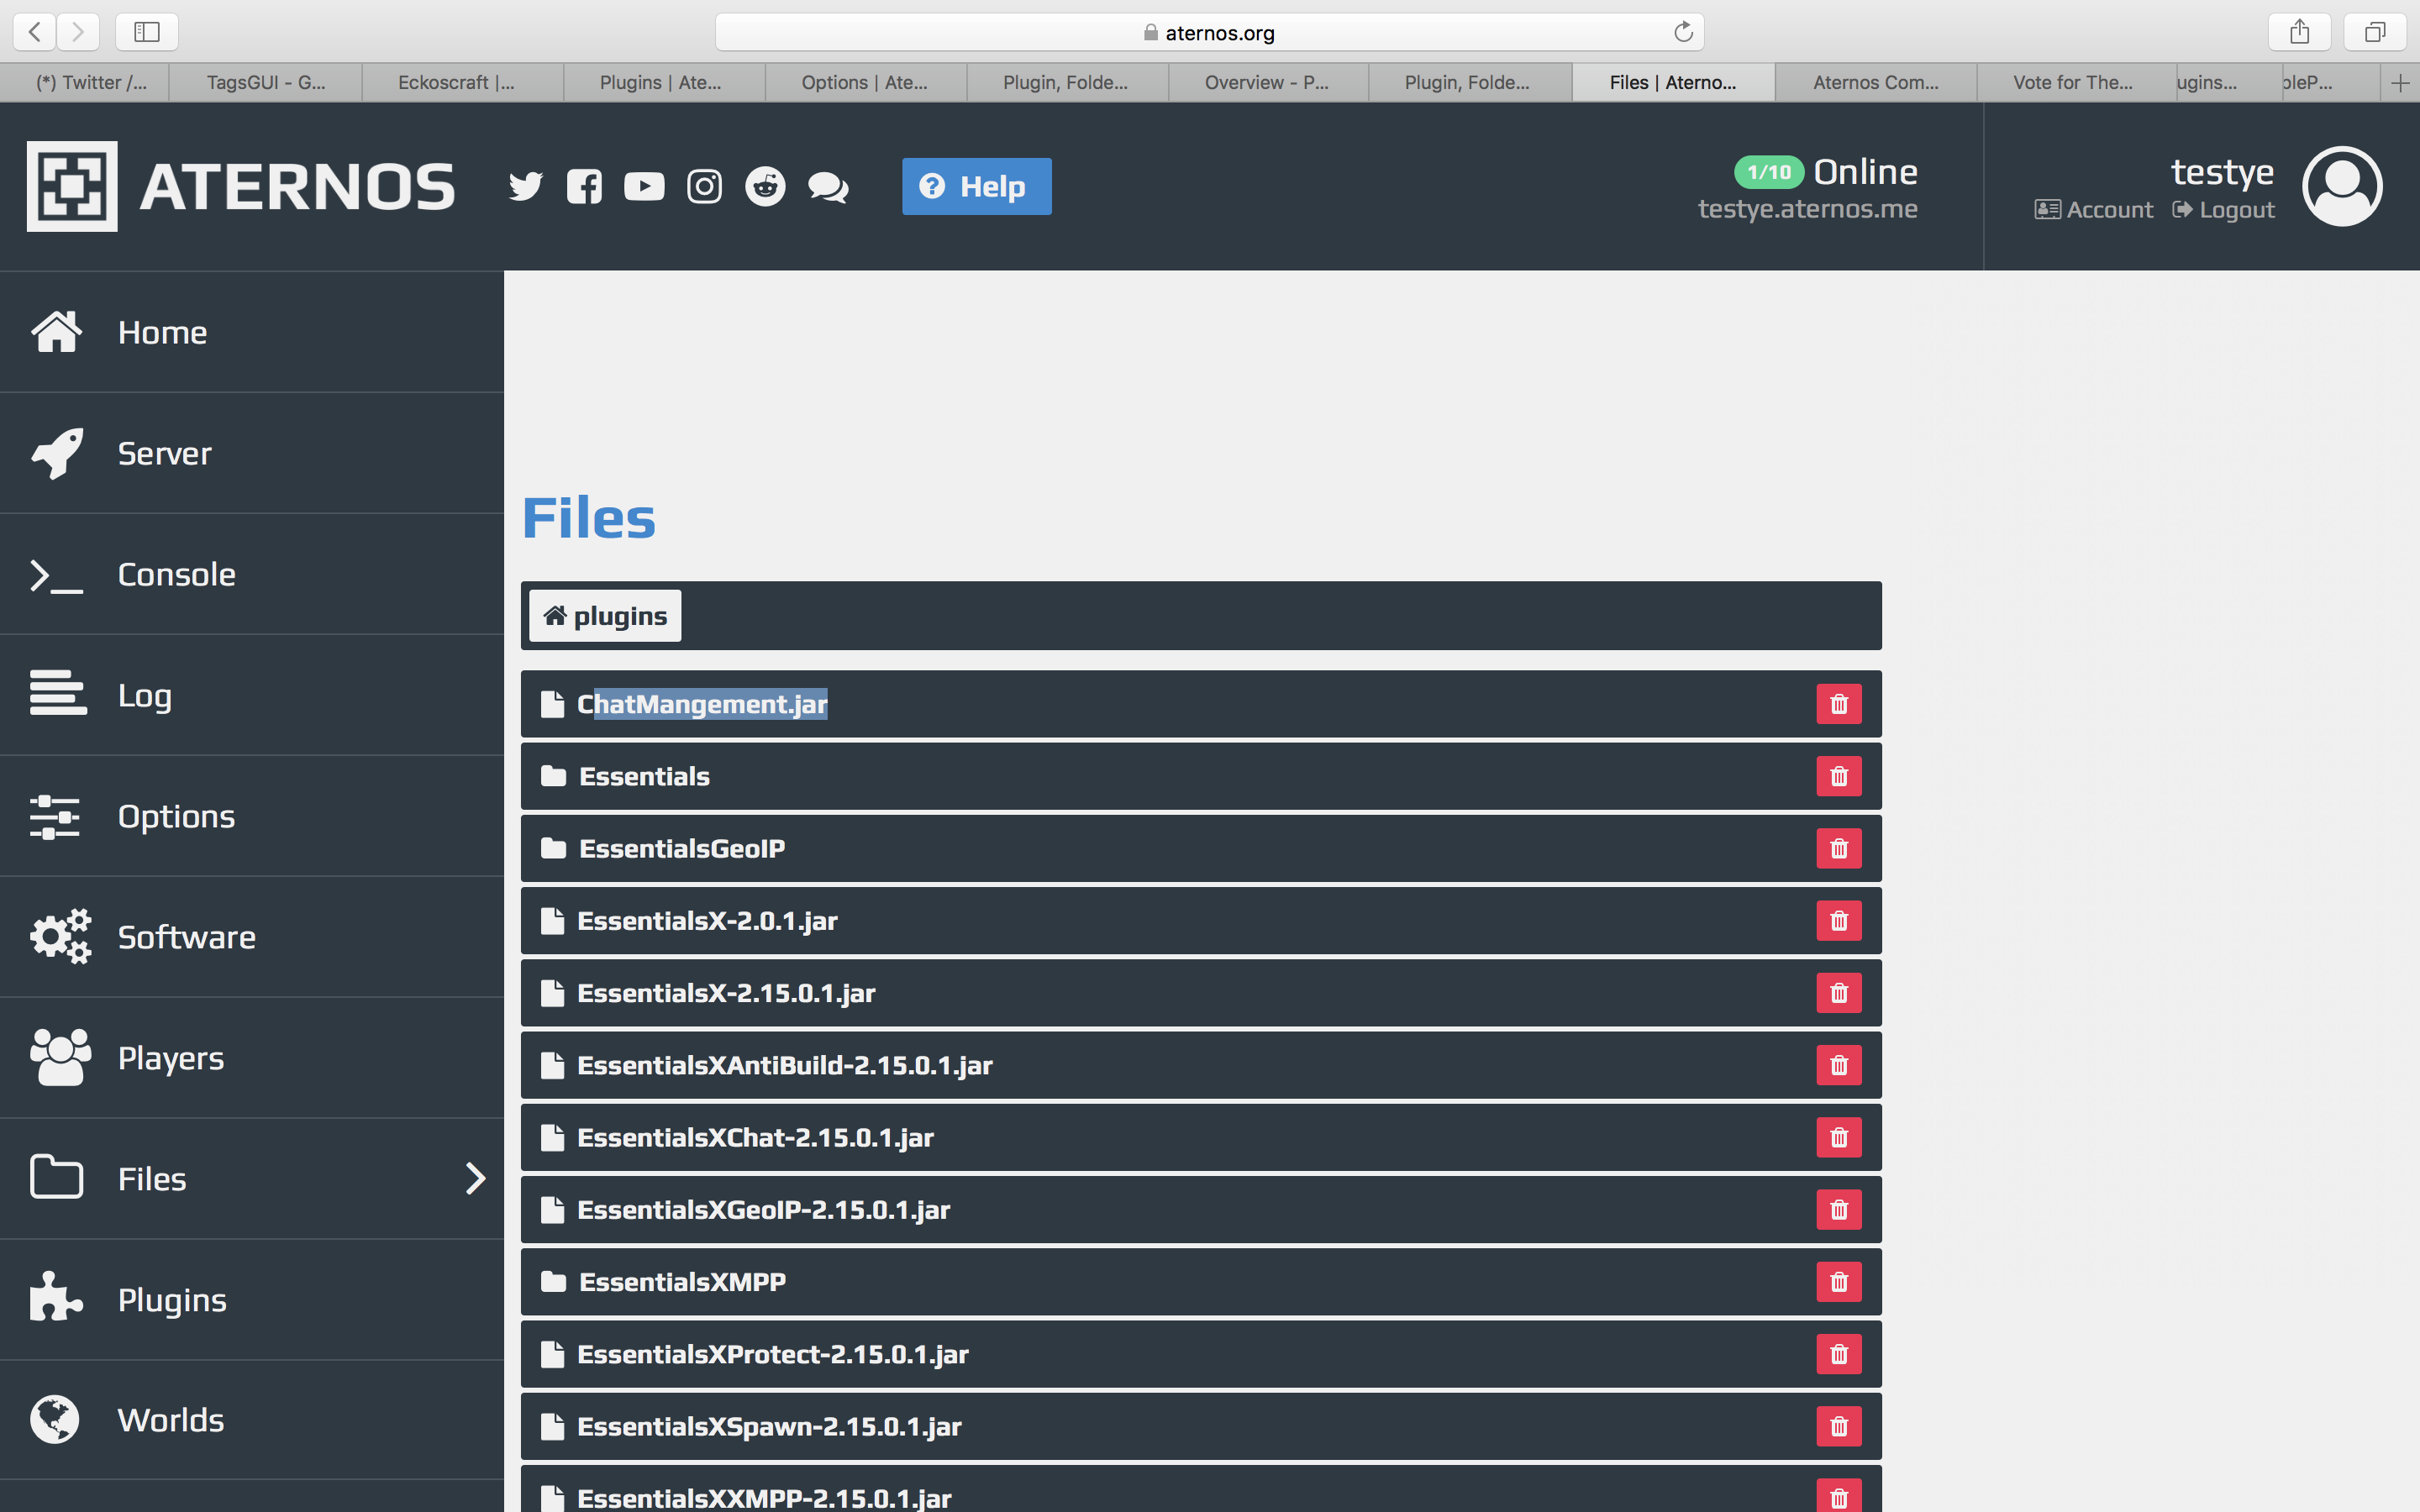Click the user avatar icon
2420x1512 pixels.
2342,186
